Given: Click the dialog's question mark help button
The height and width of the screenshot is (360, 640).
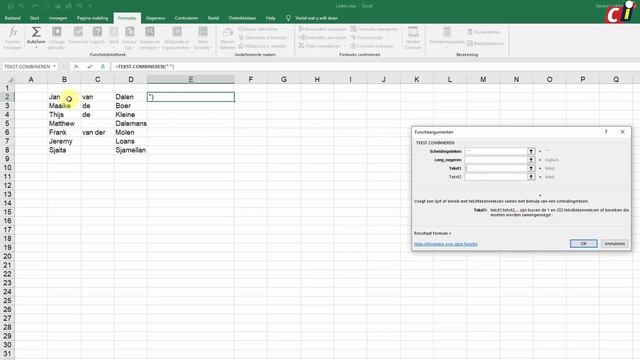Looking at the screenshot, I should pos(606,132).
